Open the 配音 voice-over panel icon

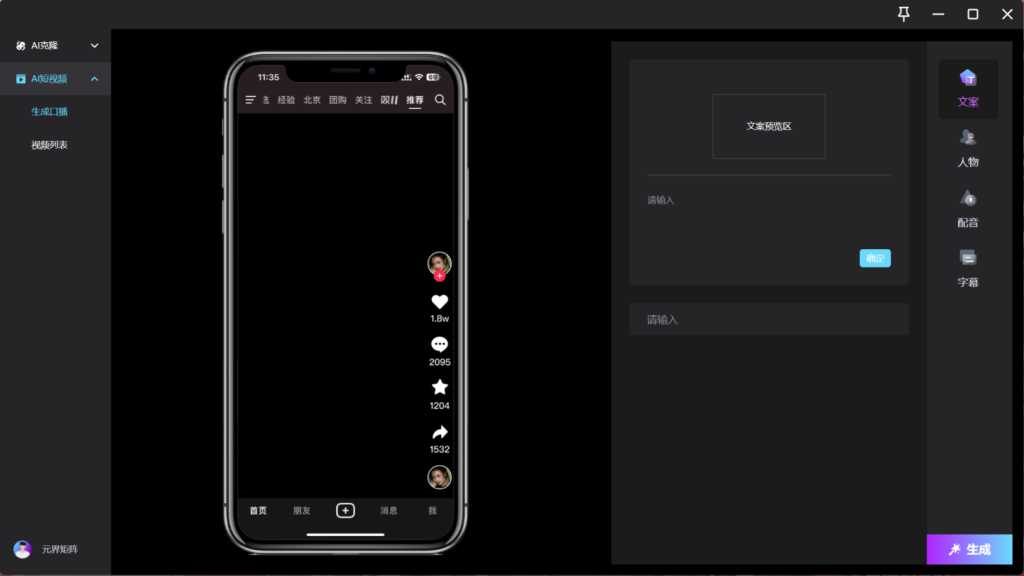coord(967,199)
